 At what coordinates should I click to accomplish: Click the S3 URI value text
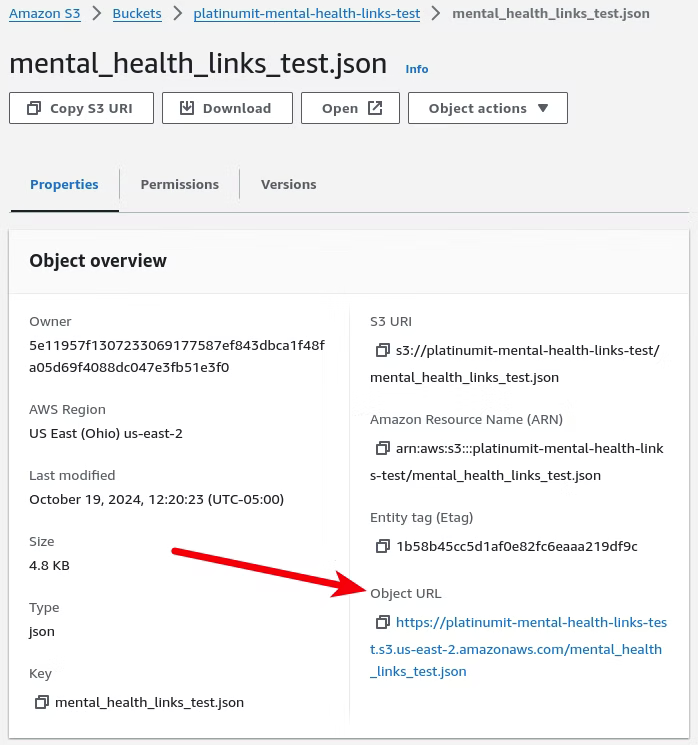[515, 364]
